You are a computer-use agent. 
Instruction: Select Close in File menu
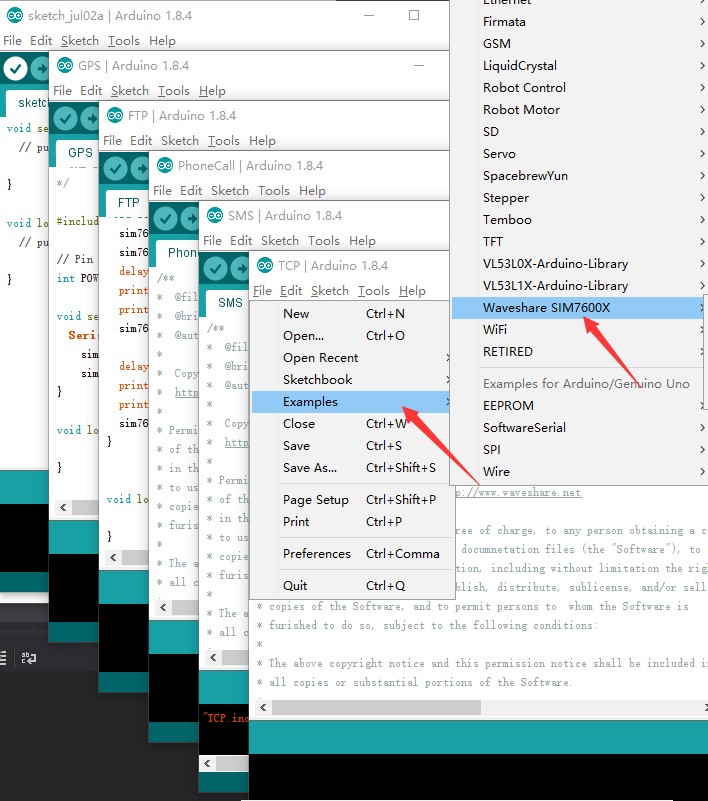[350, 423]
